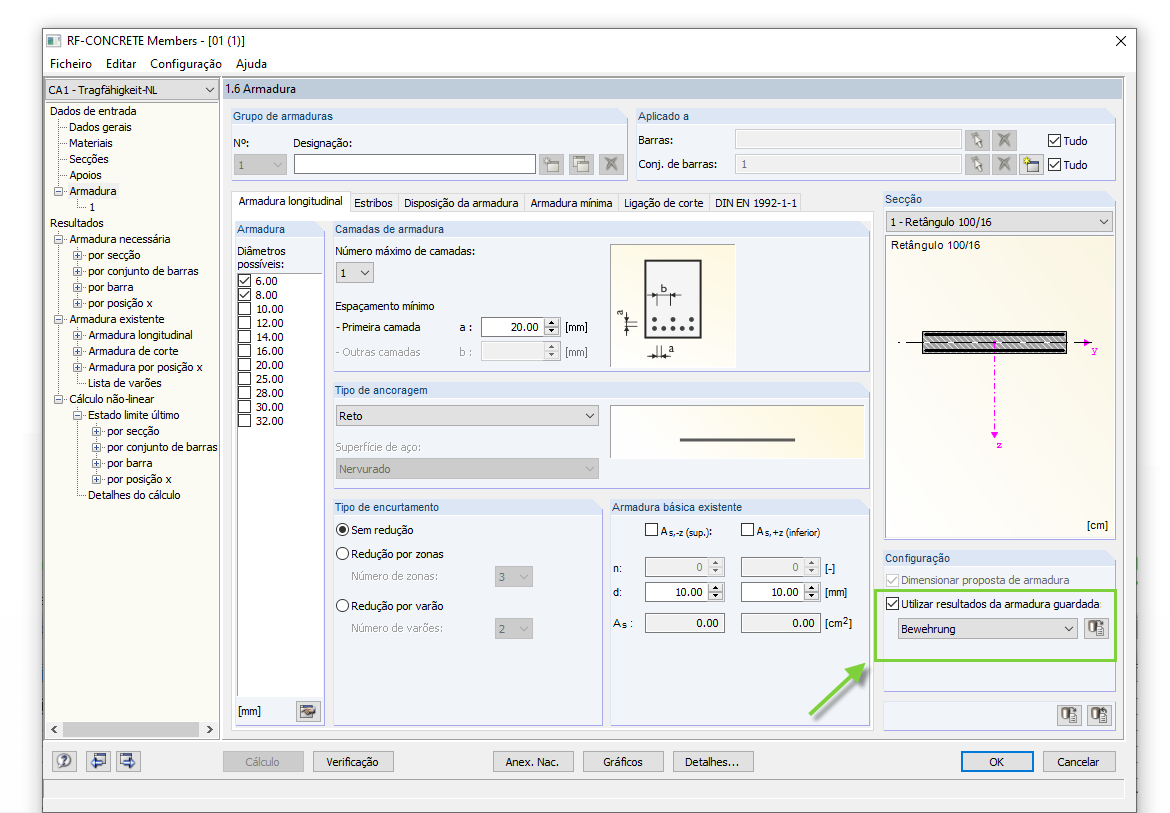Go to next module window icon

128,761
